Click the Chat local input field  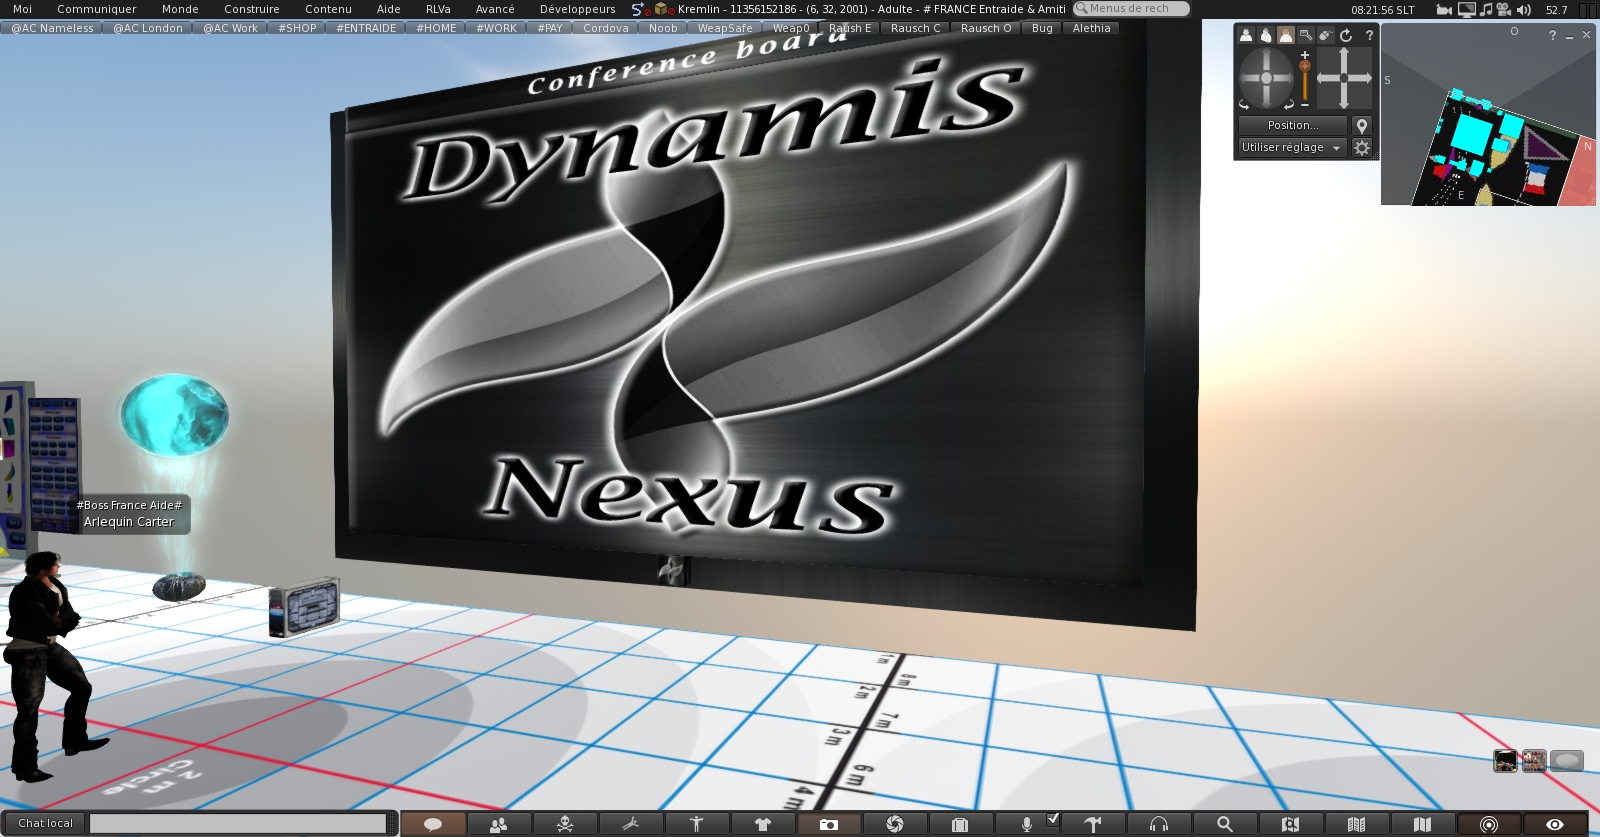[x=238, y=823]
